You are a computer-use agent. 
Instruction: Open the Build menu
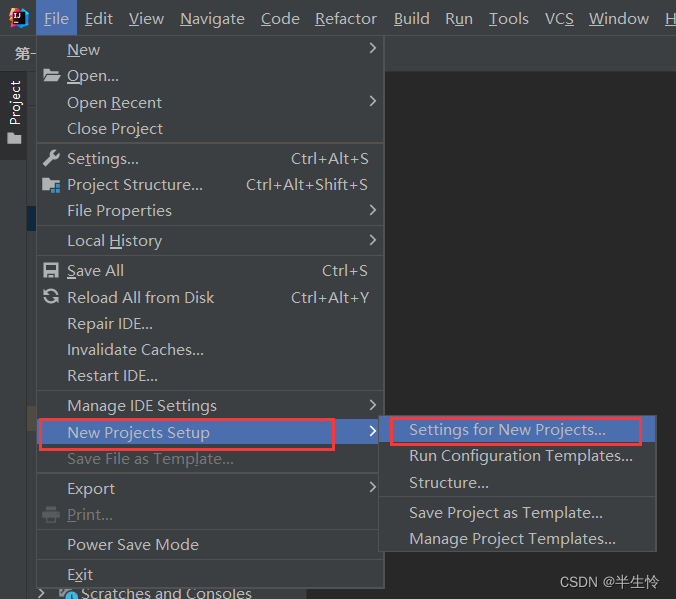(412, 19)
